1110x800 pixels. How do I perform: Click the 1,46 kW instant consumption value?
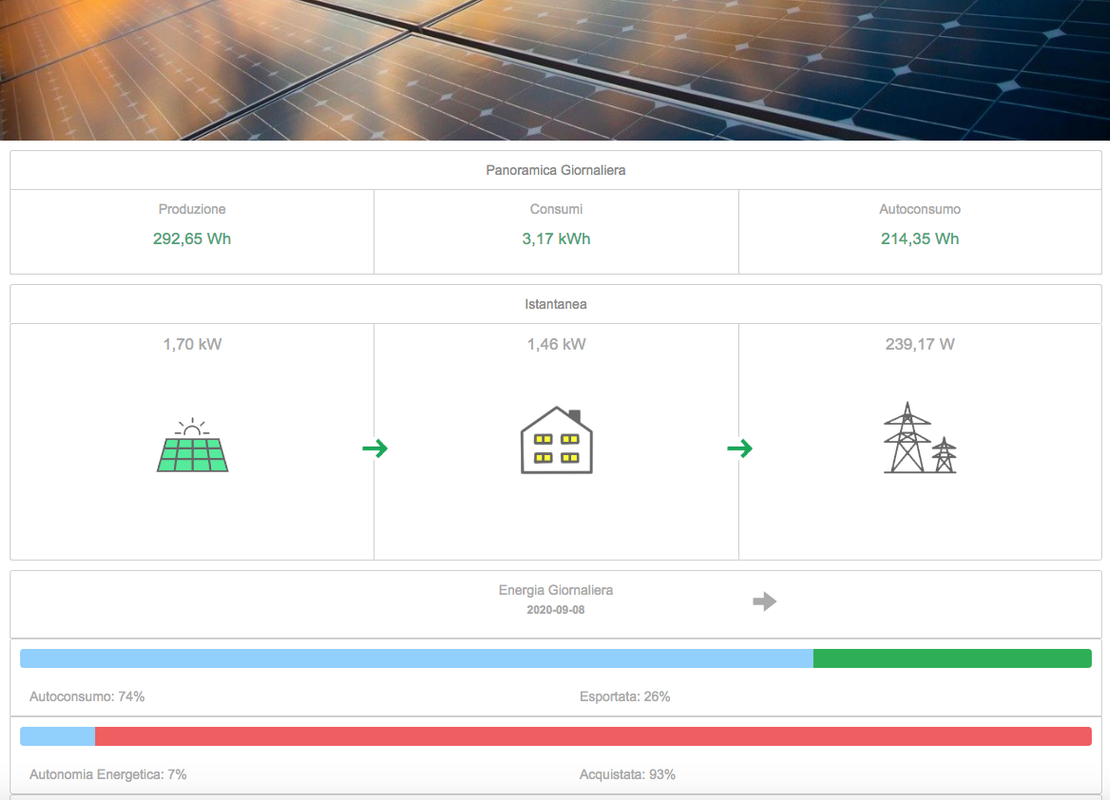pyautogui.click(x=556, y=344)
